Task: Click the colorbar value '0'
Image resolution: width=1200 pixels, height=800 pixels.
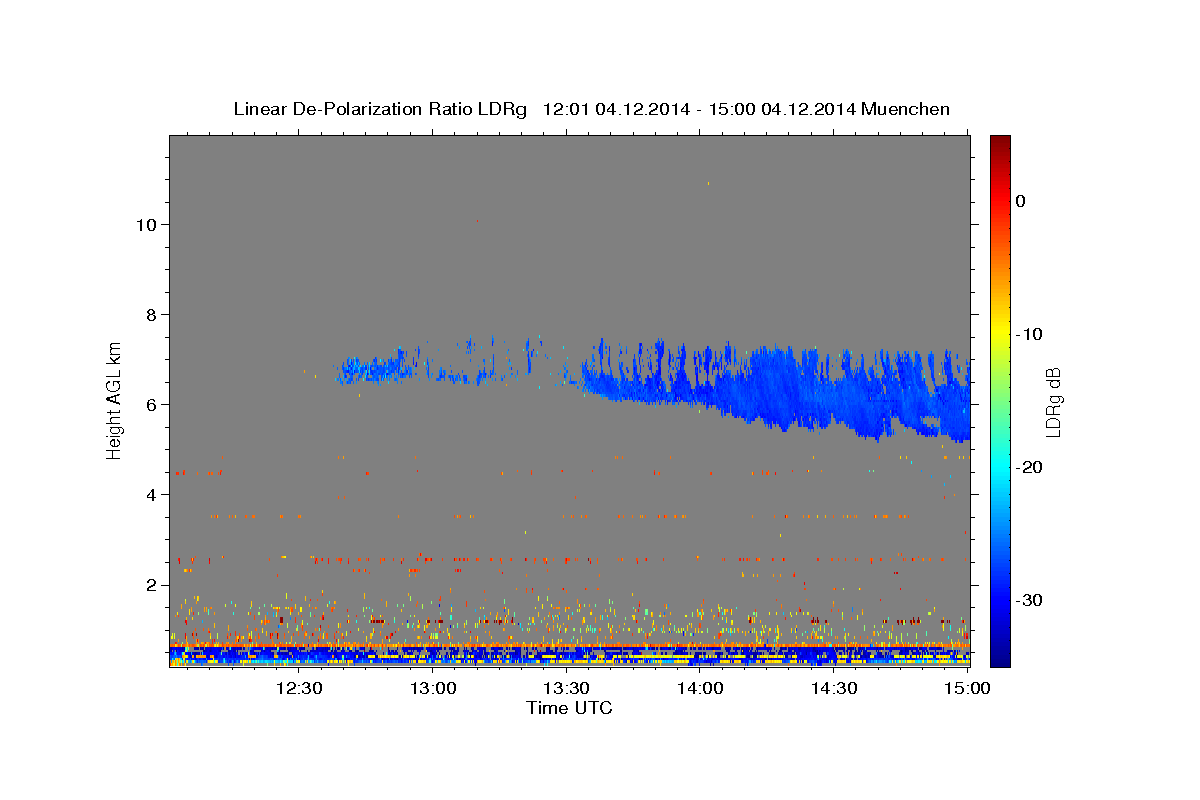Action: click(1020, 201)
